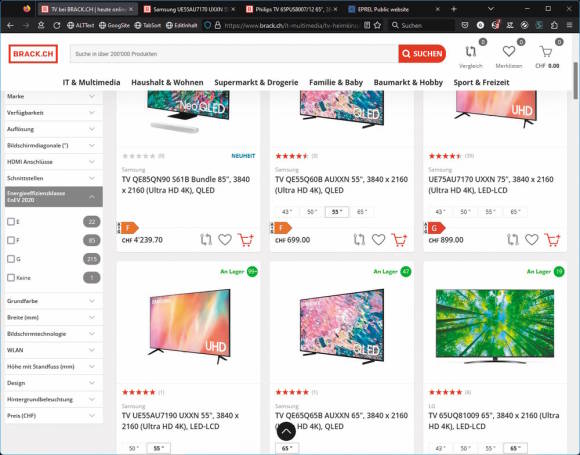Viewport: 580px width, 455px height.
Task: Expand the Grundfarbe filter
Action: [54, 301]
